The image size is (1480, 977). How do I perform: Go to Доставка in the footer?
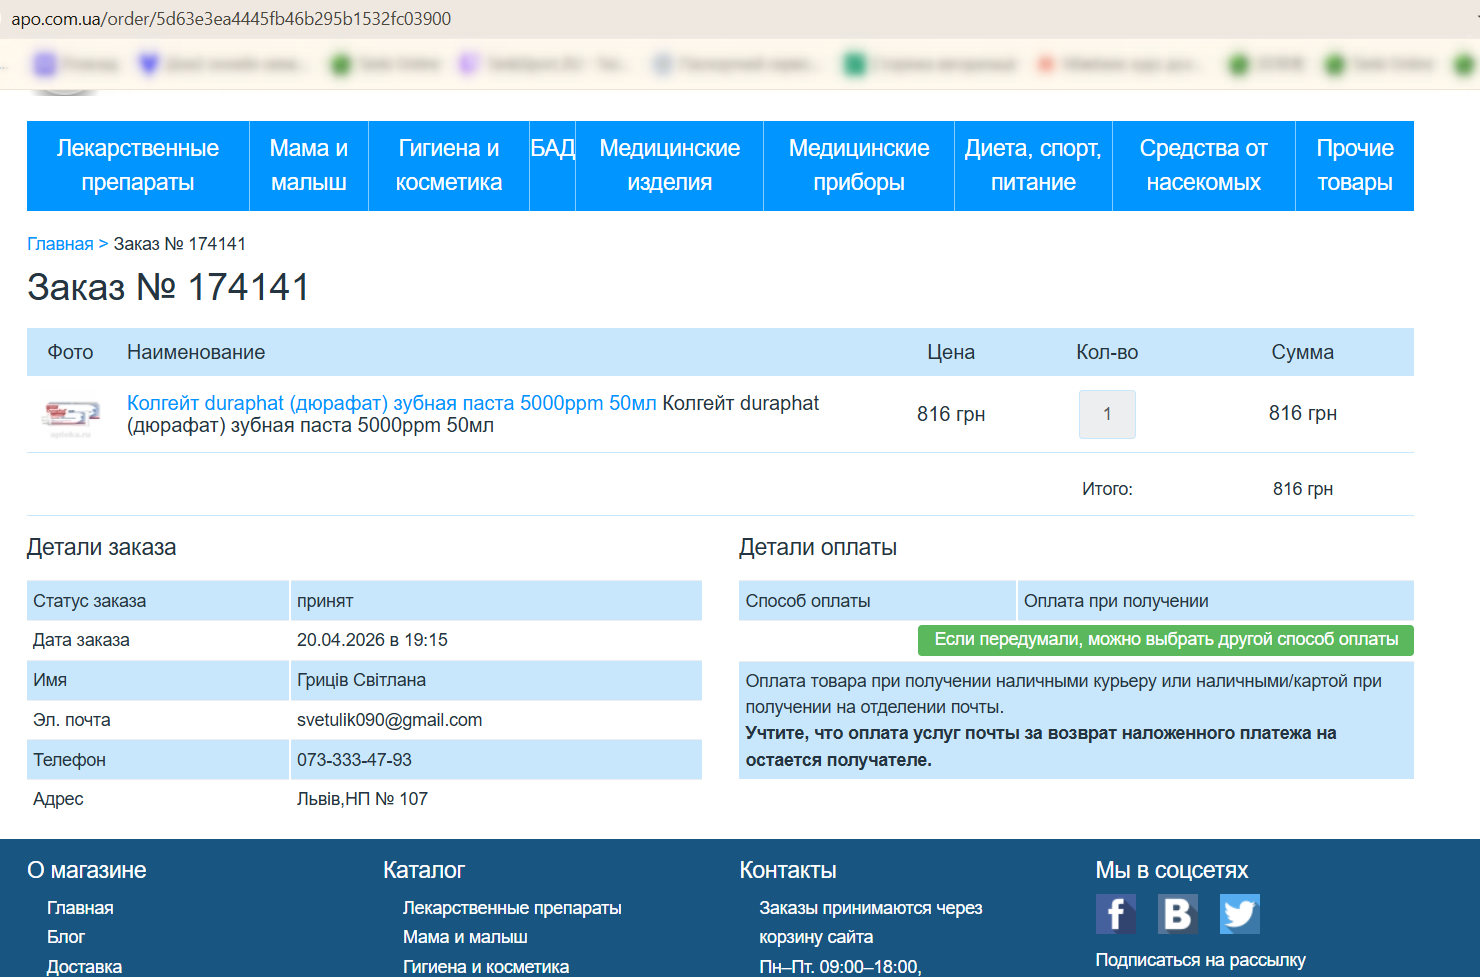coord(84,967)
